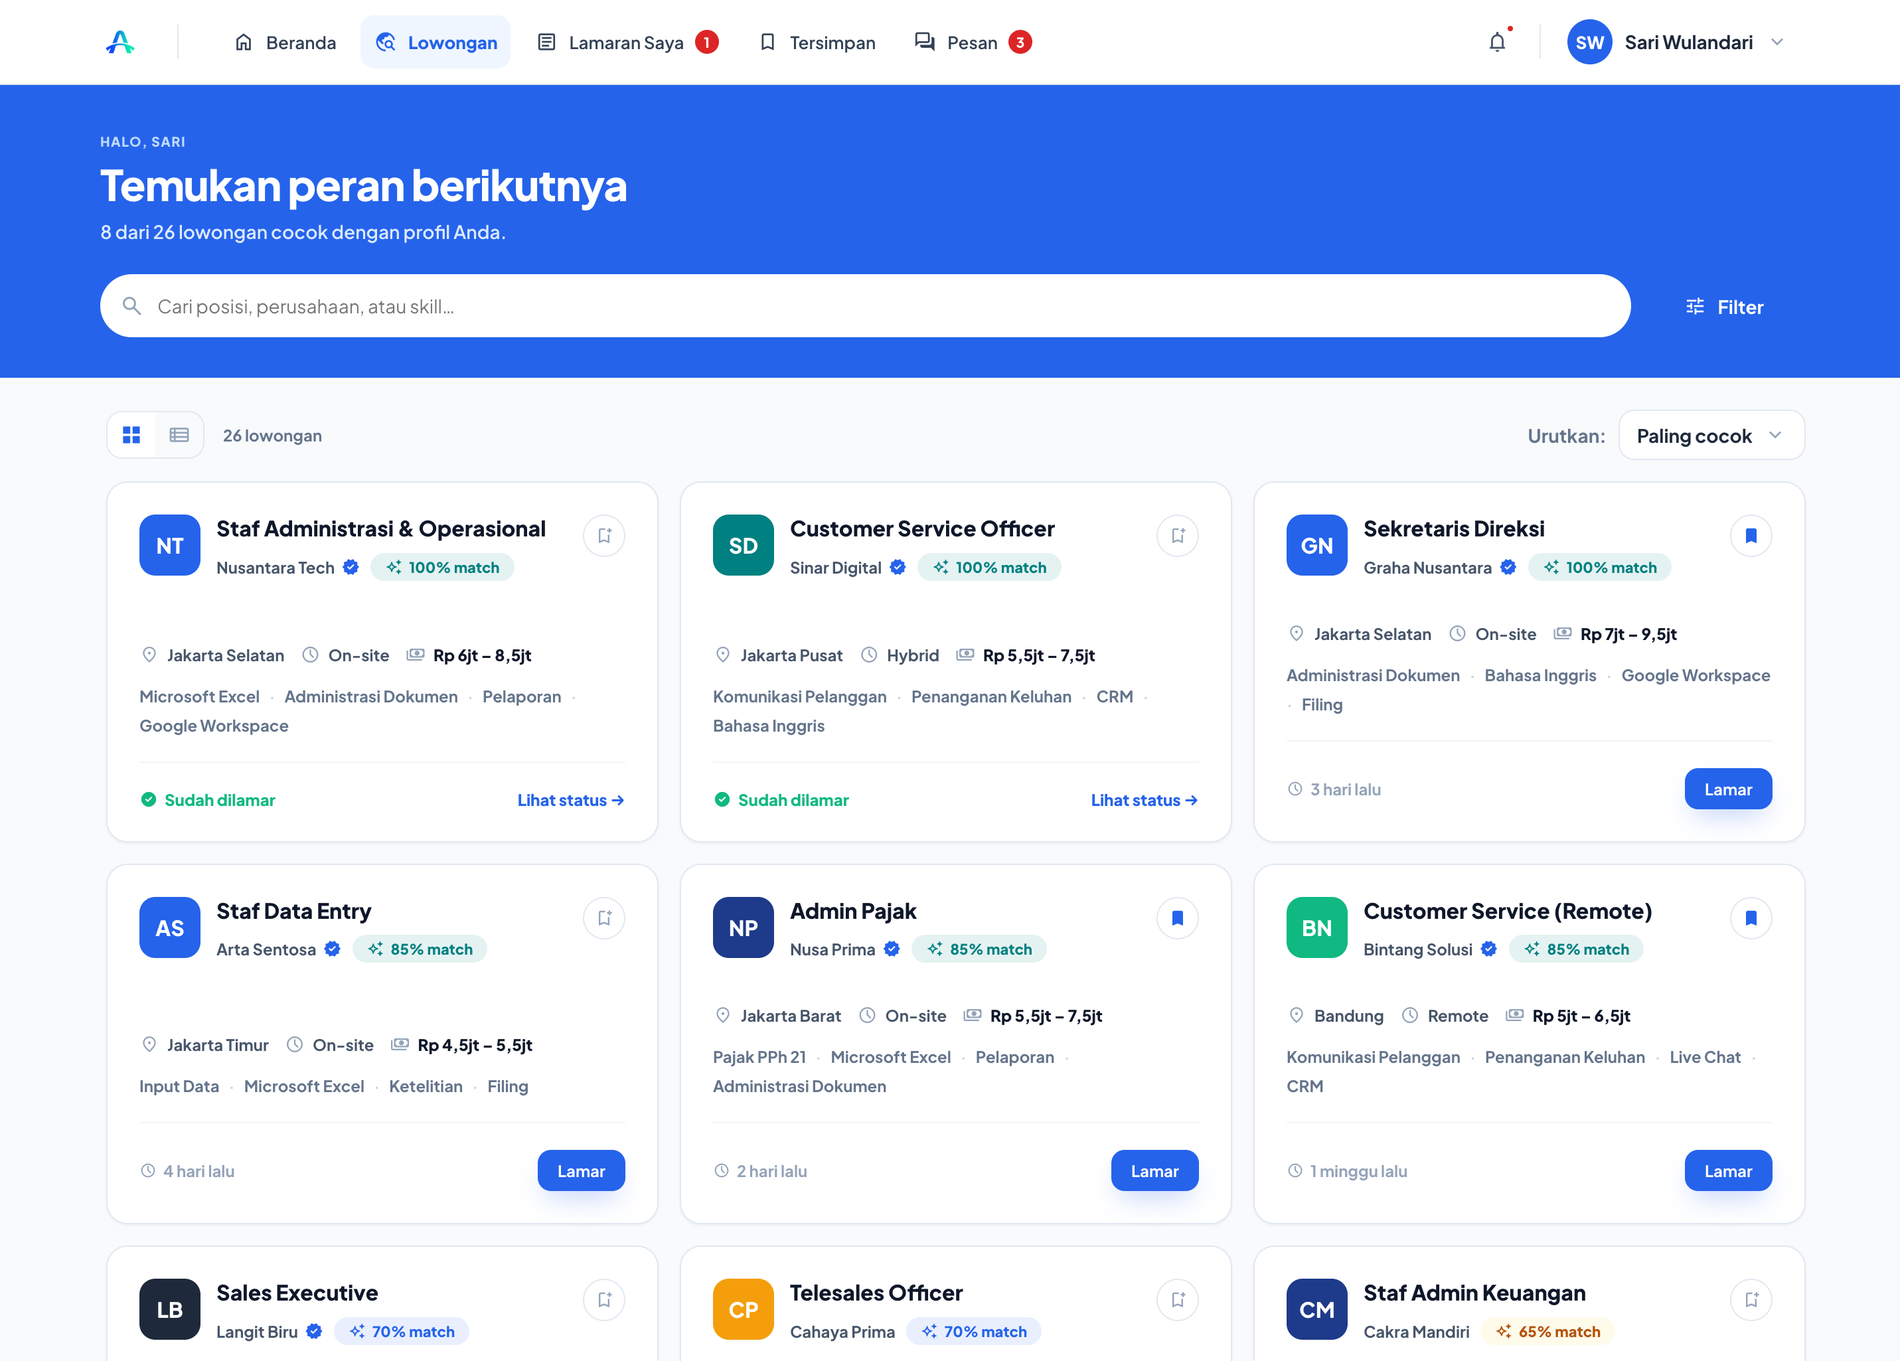Click the location pin beside Bandung
Image resolution: width=1900 pixels, height=1361 pixels.
pos(1296,1015)
